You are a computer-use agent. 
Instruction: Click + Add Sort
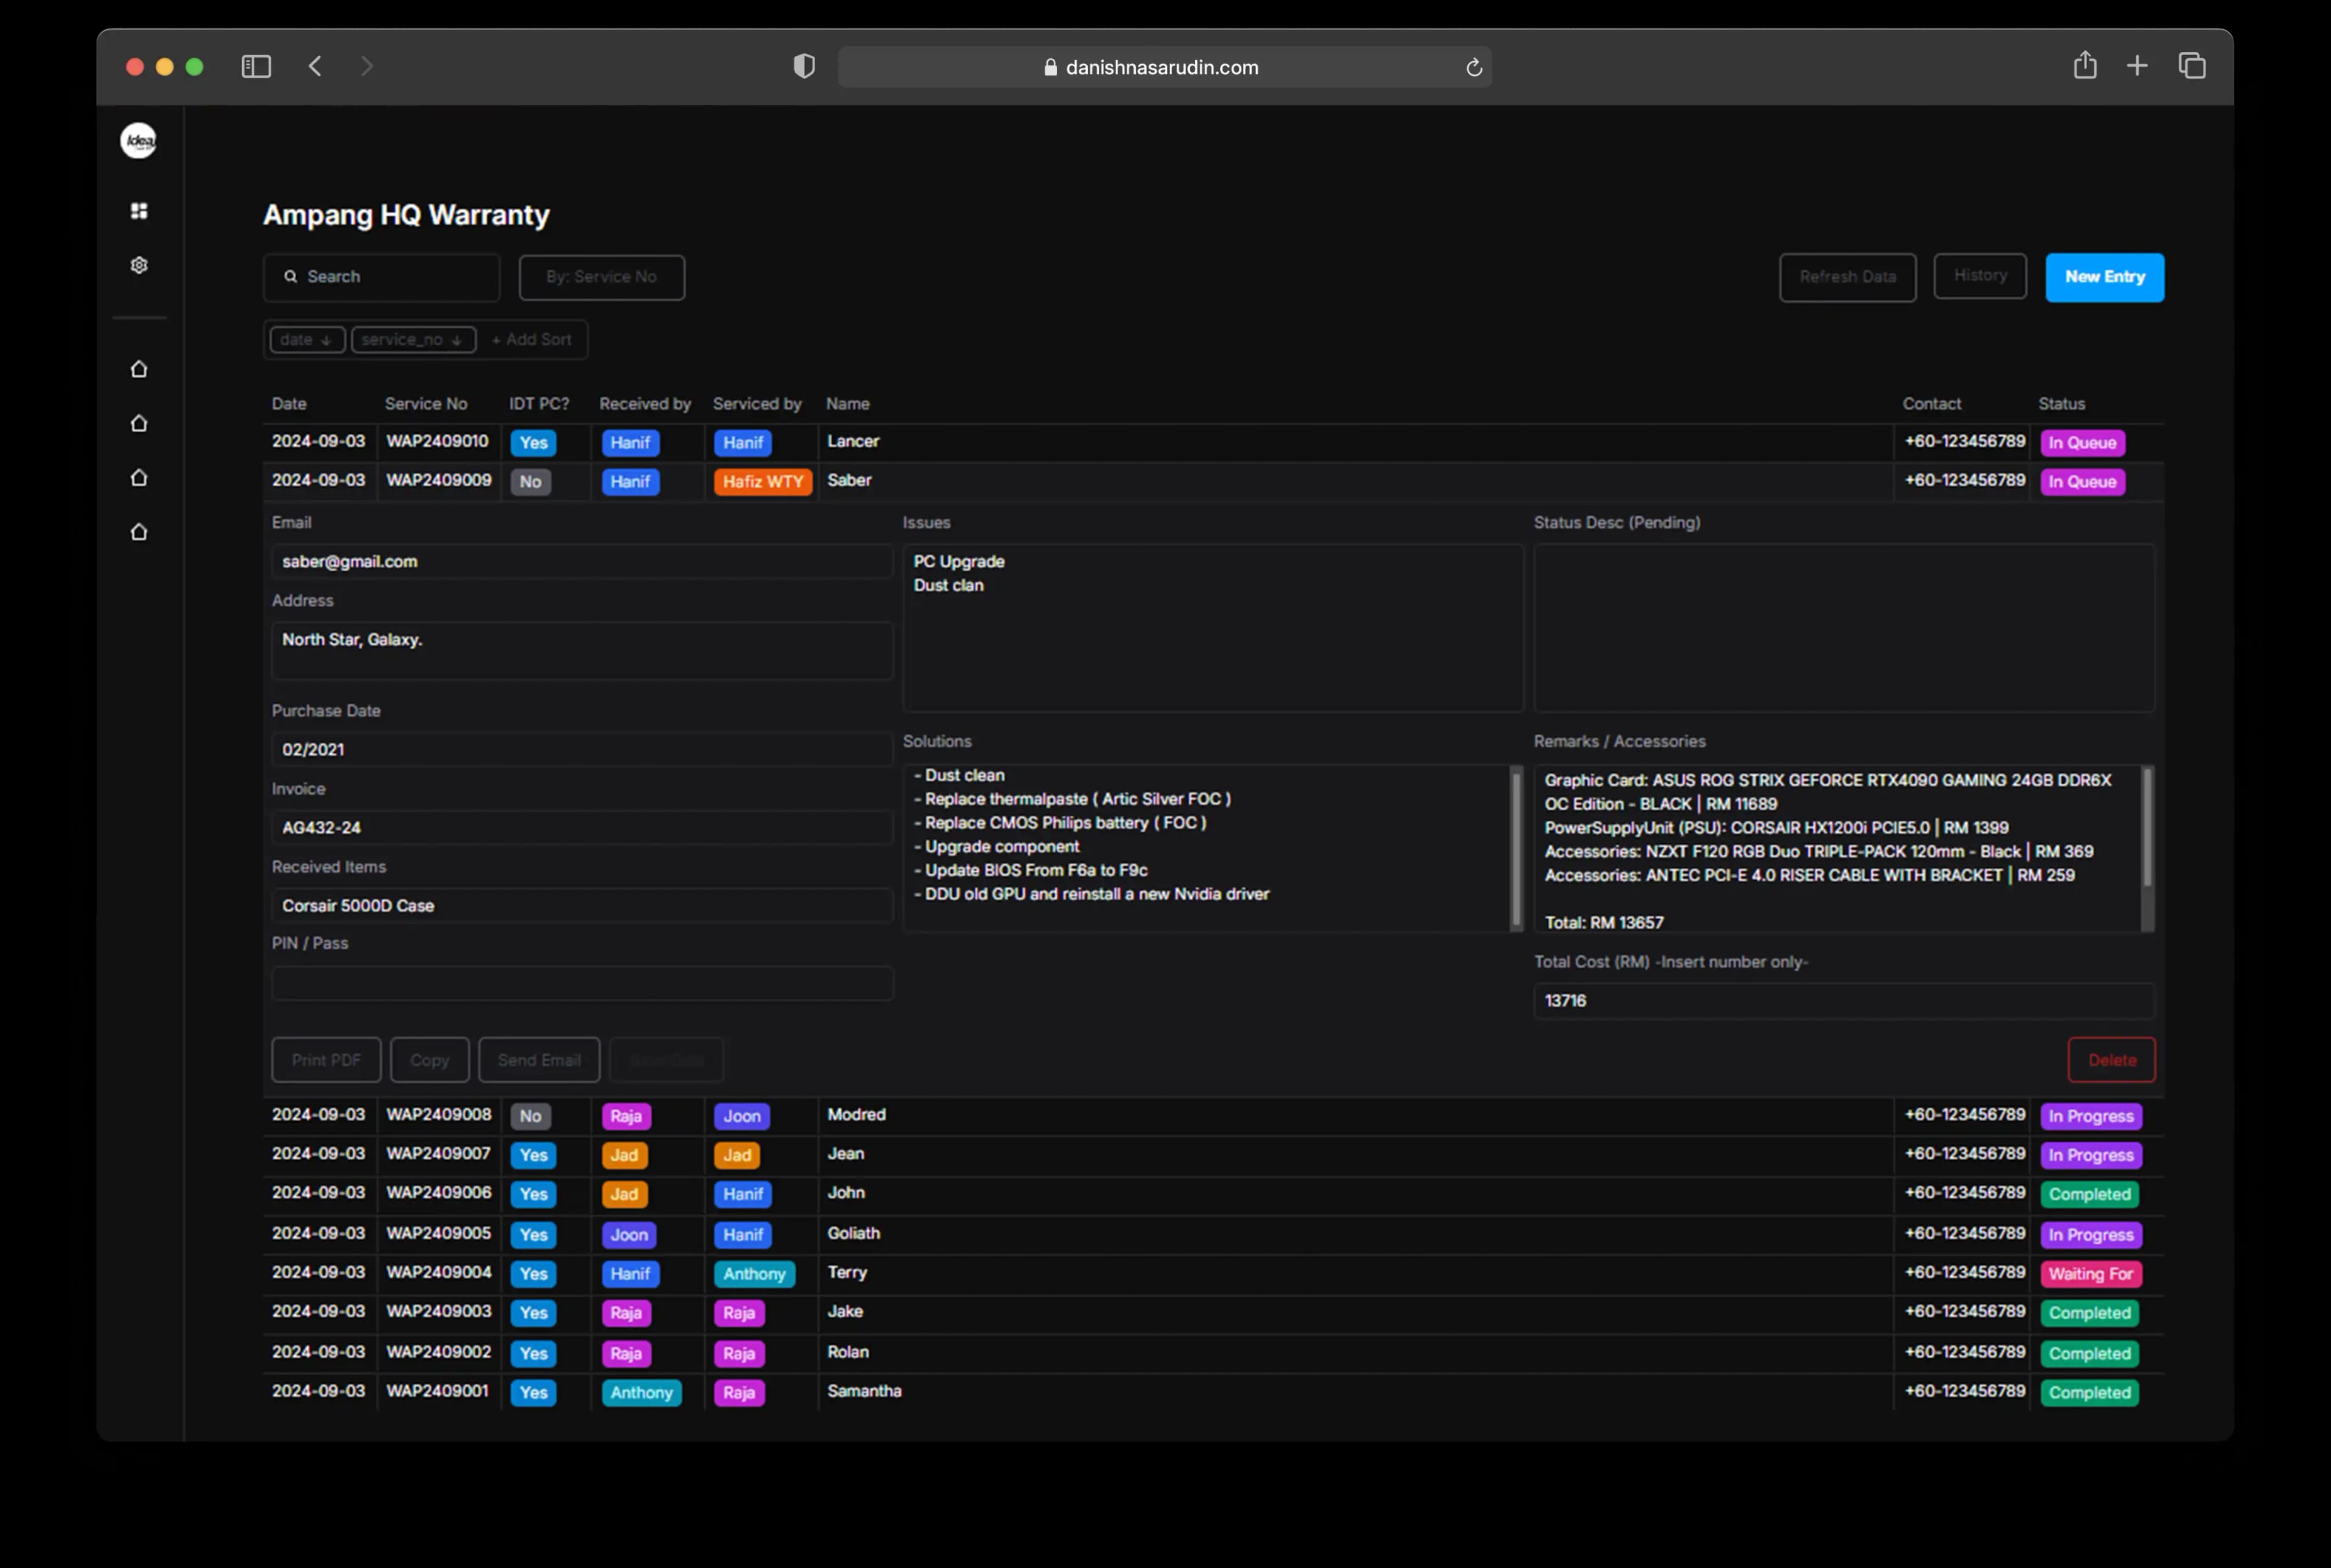[x=531, y=340]
